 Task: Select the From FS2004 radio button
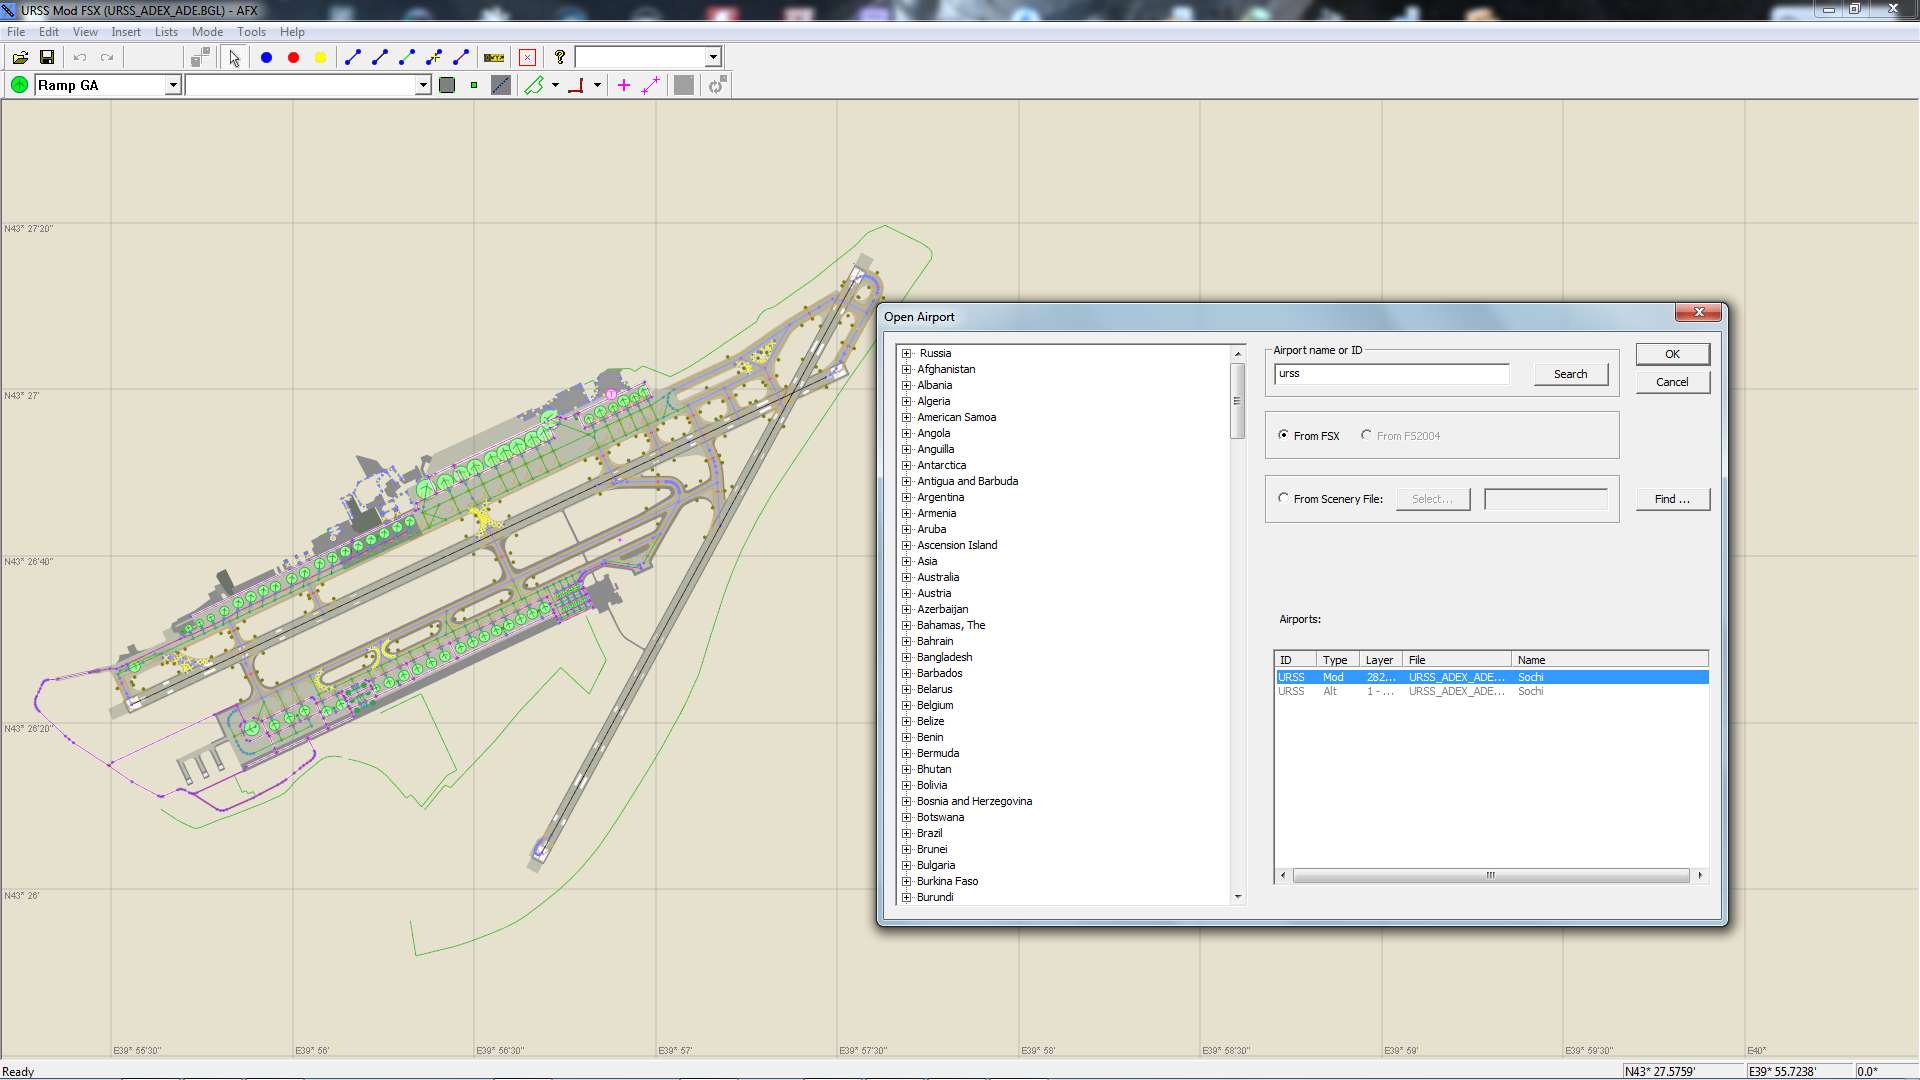point(1366,435)
